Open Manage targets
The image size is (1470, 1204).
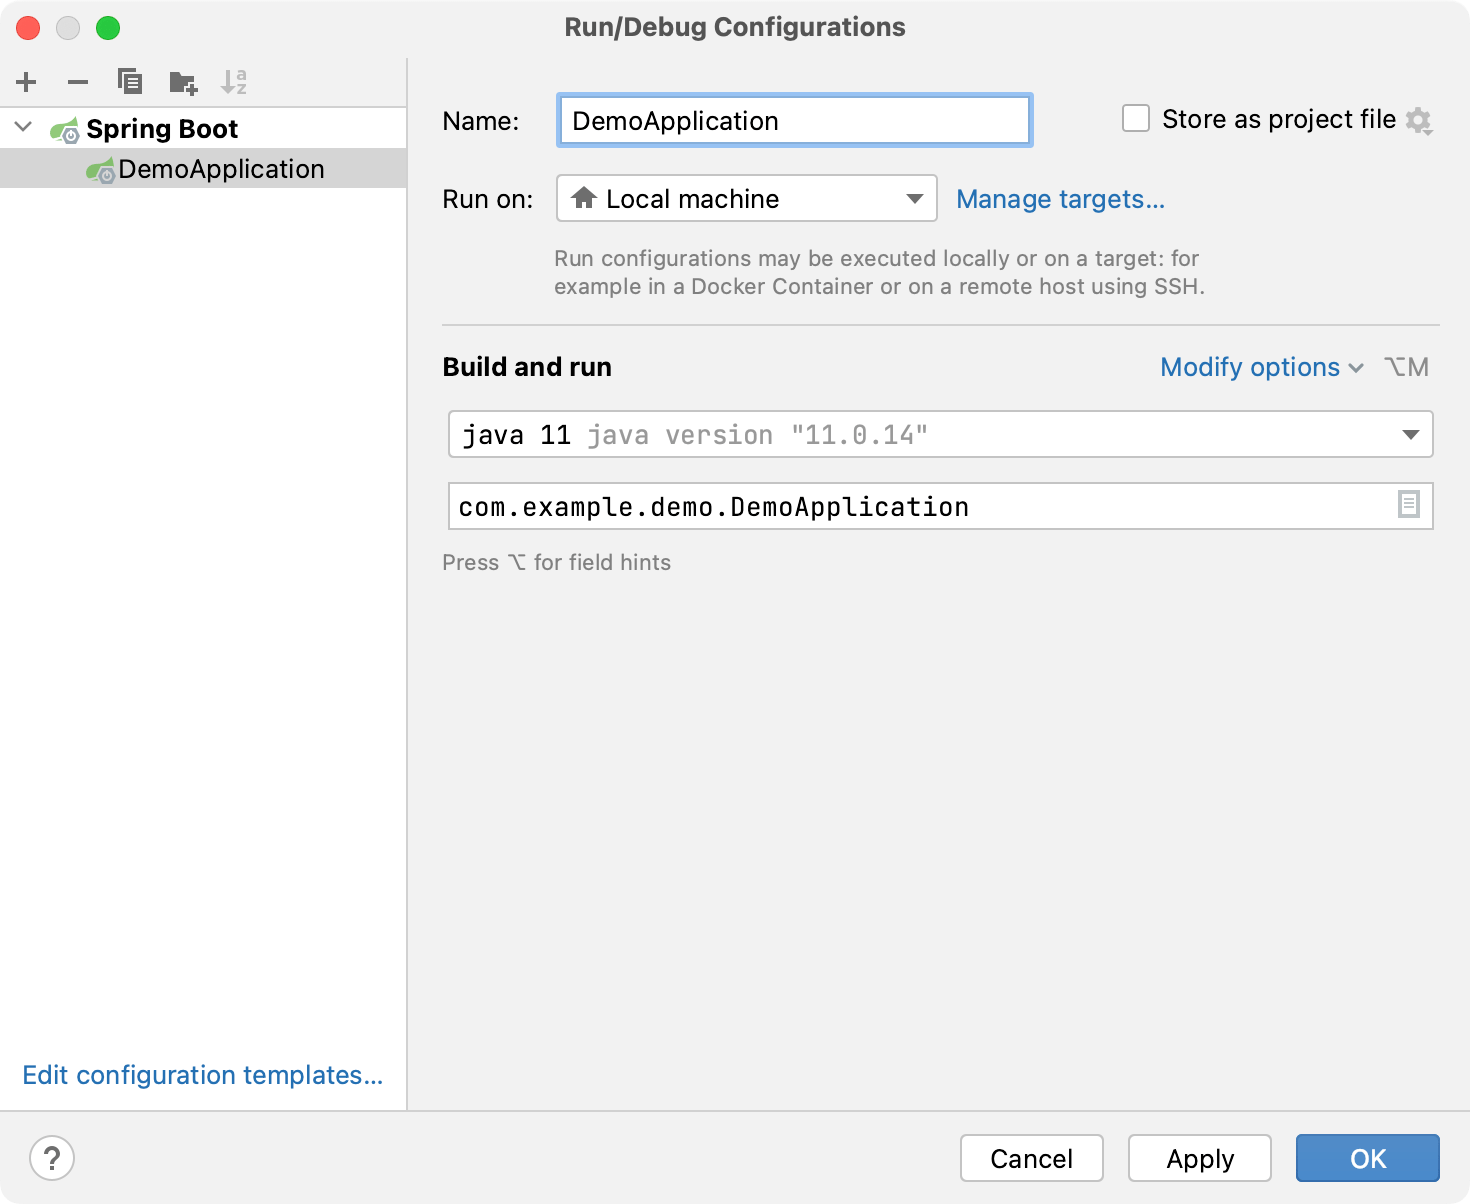click(1060, 199)
